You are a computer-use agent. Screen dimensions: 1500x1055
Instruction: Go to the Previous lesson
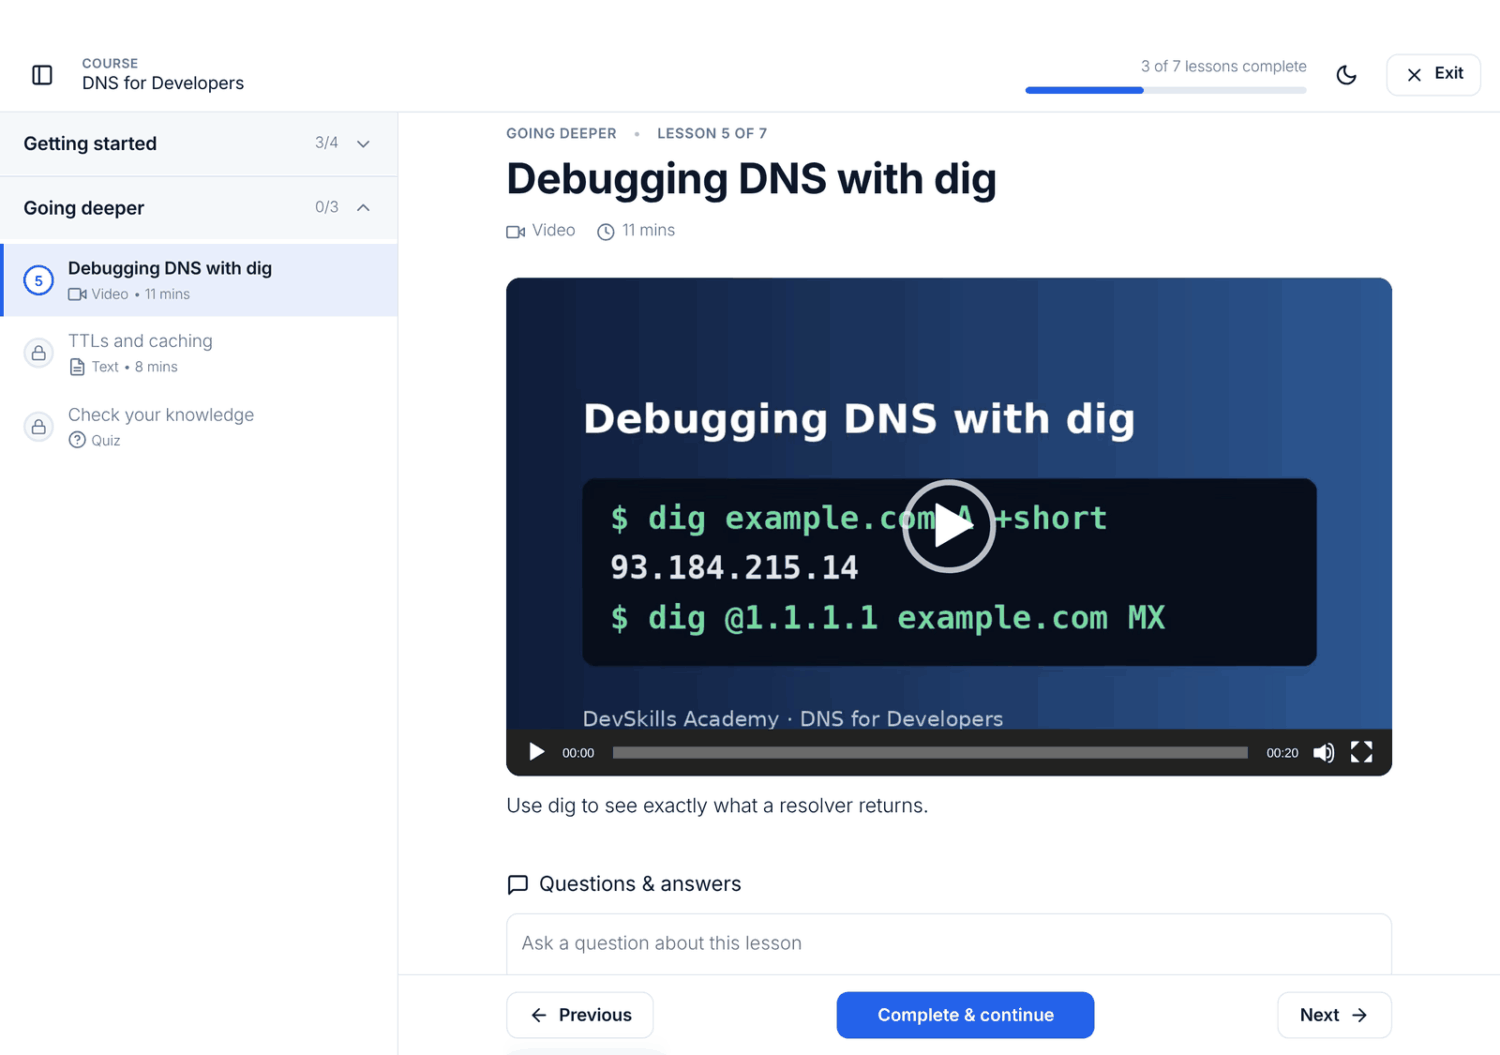[x=580, y=1015]
